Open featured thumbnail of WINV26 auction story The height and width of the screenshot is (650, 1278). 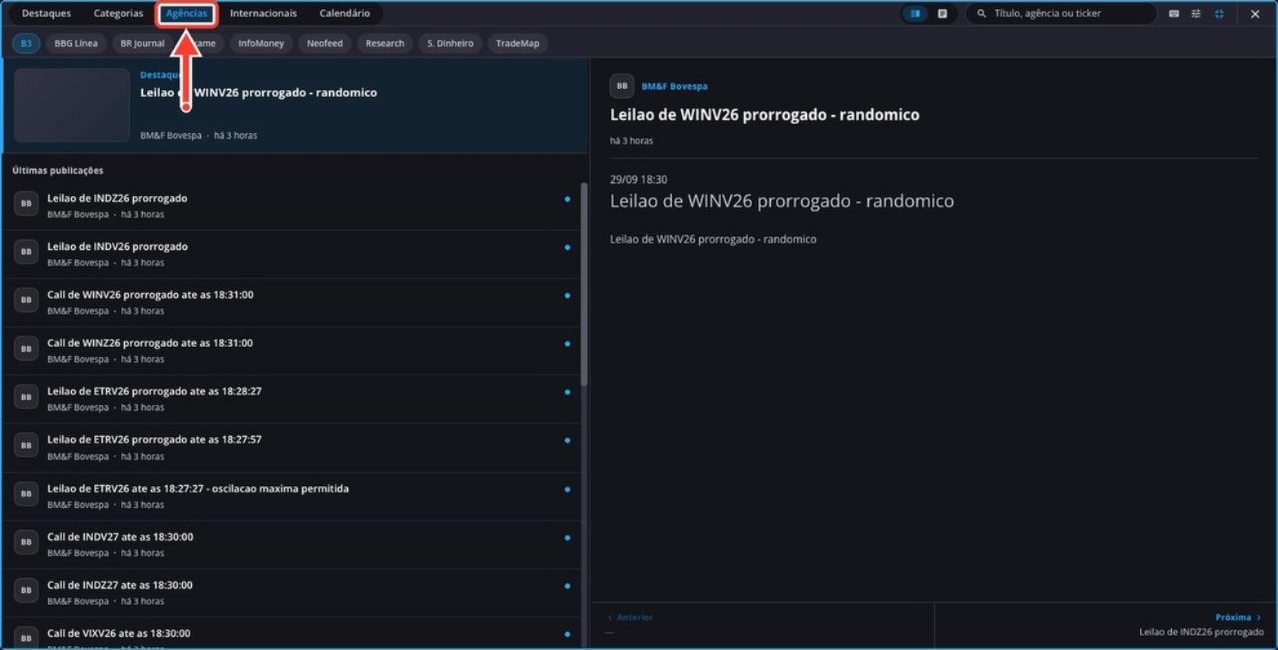(x=72, y=105)
